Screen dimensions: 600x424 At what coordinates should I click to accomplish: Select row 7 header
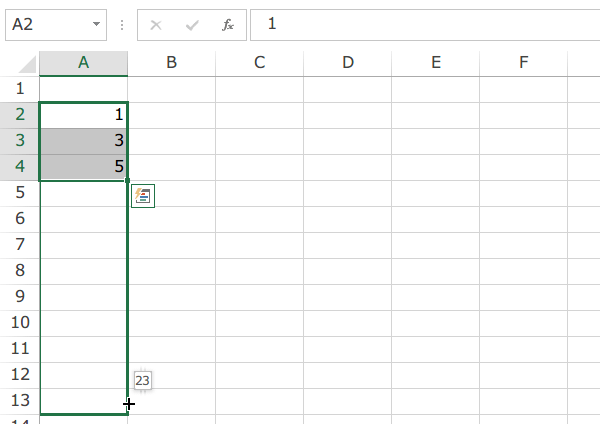(x=20, y=245)
